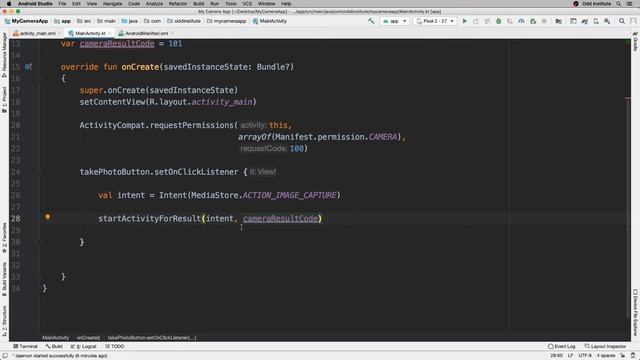Collapse the onCreate function fold marker on line 16
The height and width of the screenshot is (360, 640).
pos(40,78)
